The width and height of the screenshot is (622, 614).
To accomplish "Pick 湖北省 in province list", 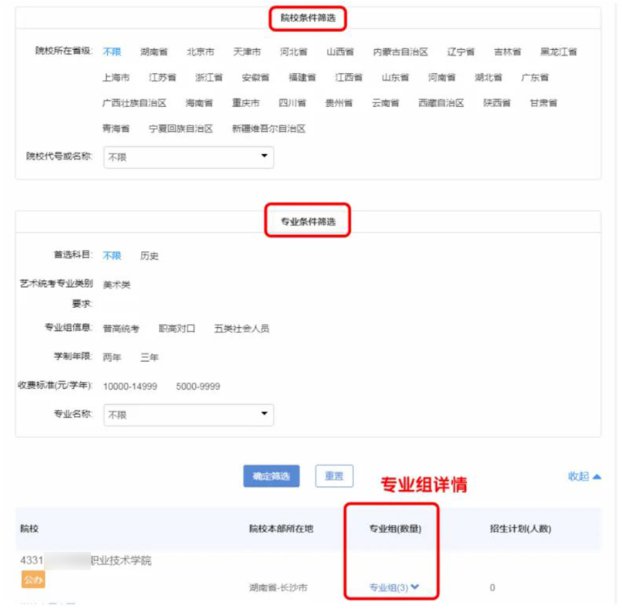I will [488, 77].
